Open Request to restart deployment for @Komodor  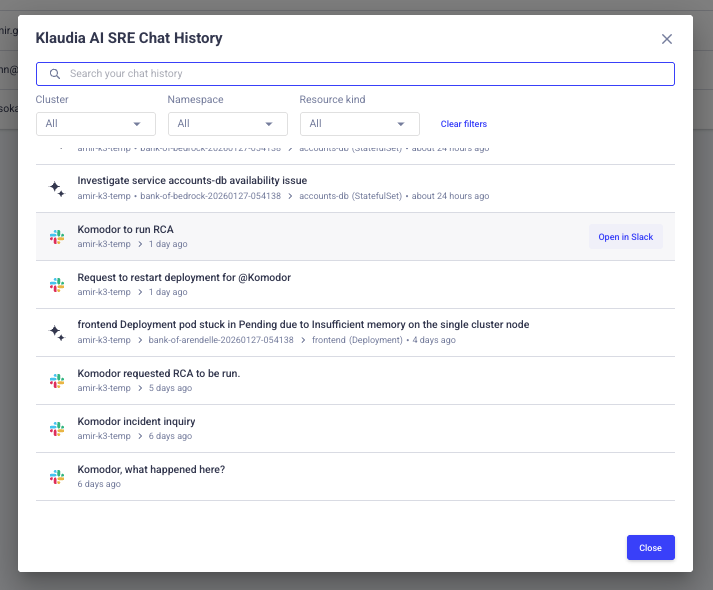click(x=355, y=285)
